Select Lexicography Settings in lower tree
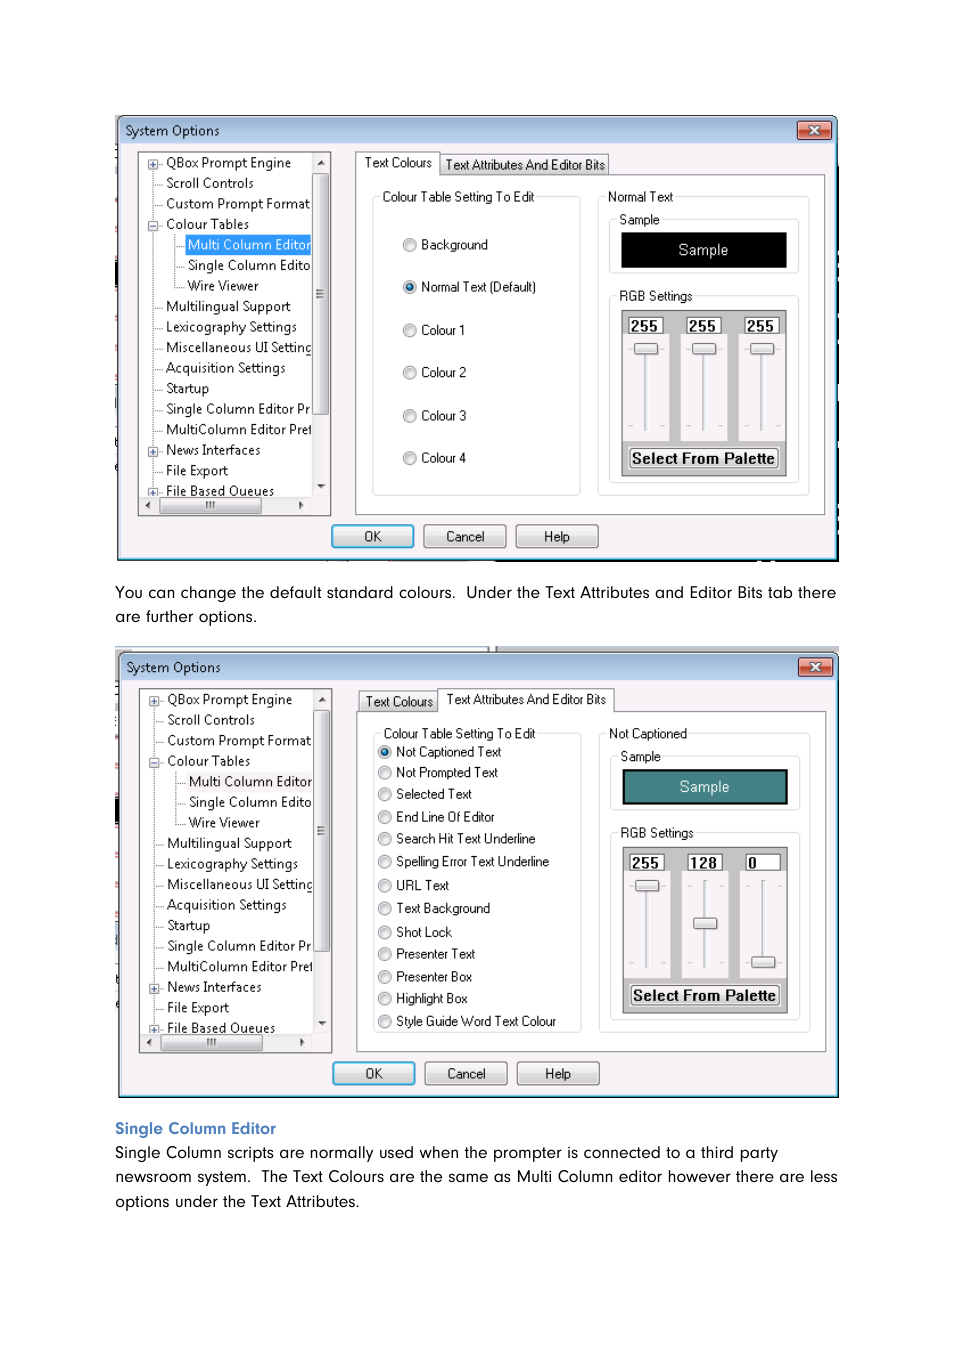The width and height of the screenshot is (954, 1350). (x=232, y=864)
